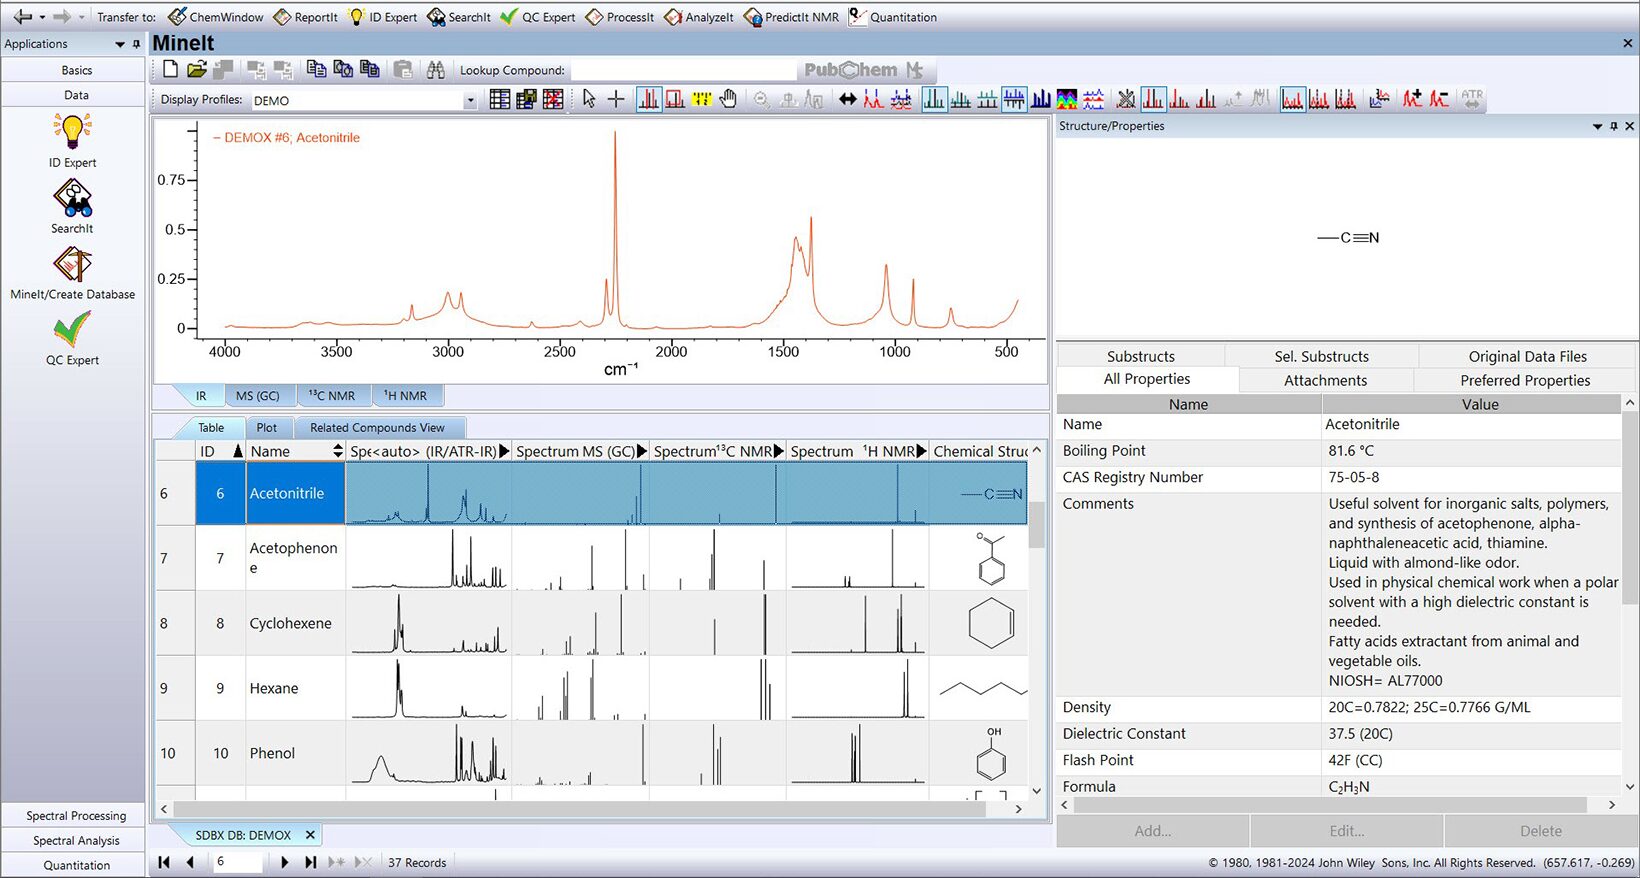Switch to the MS (GC) spectrum tab
Screen dimensions: 1640x878
pos(257,396)
